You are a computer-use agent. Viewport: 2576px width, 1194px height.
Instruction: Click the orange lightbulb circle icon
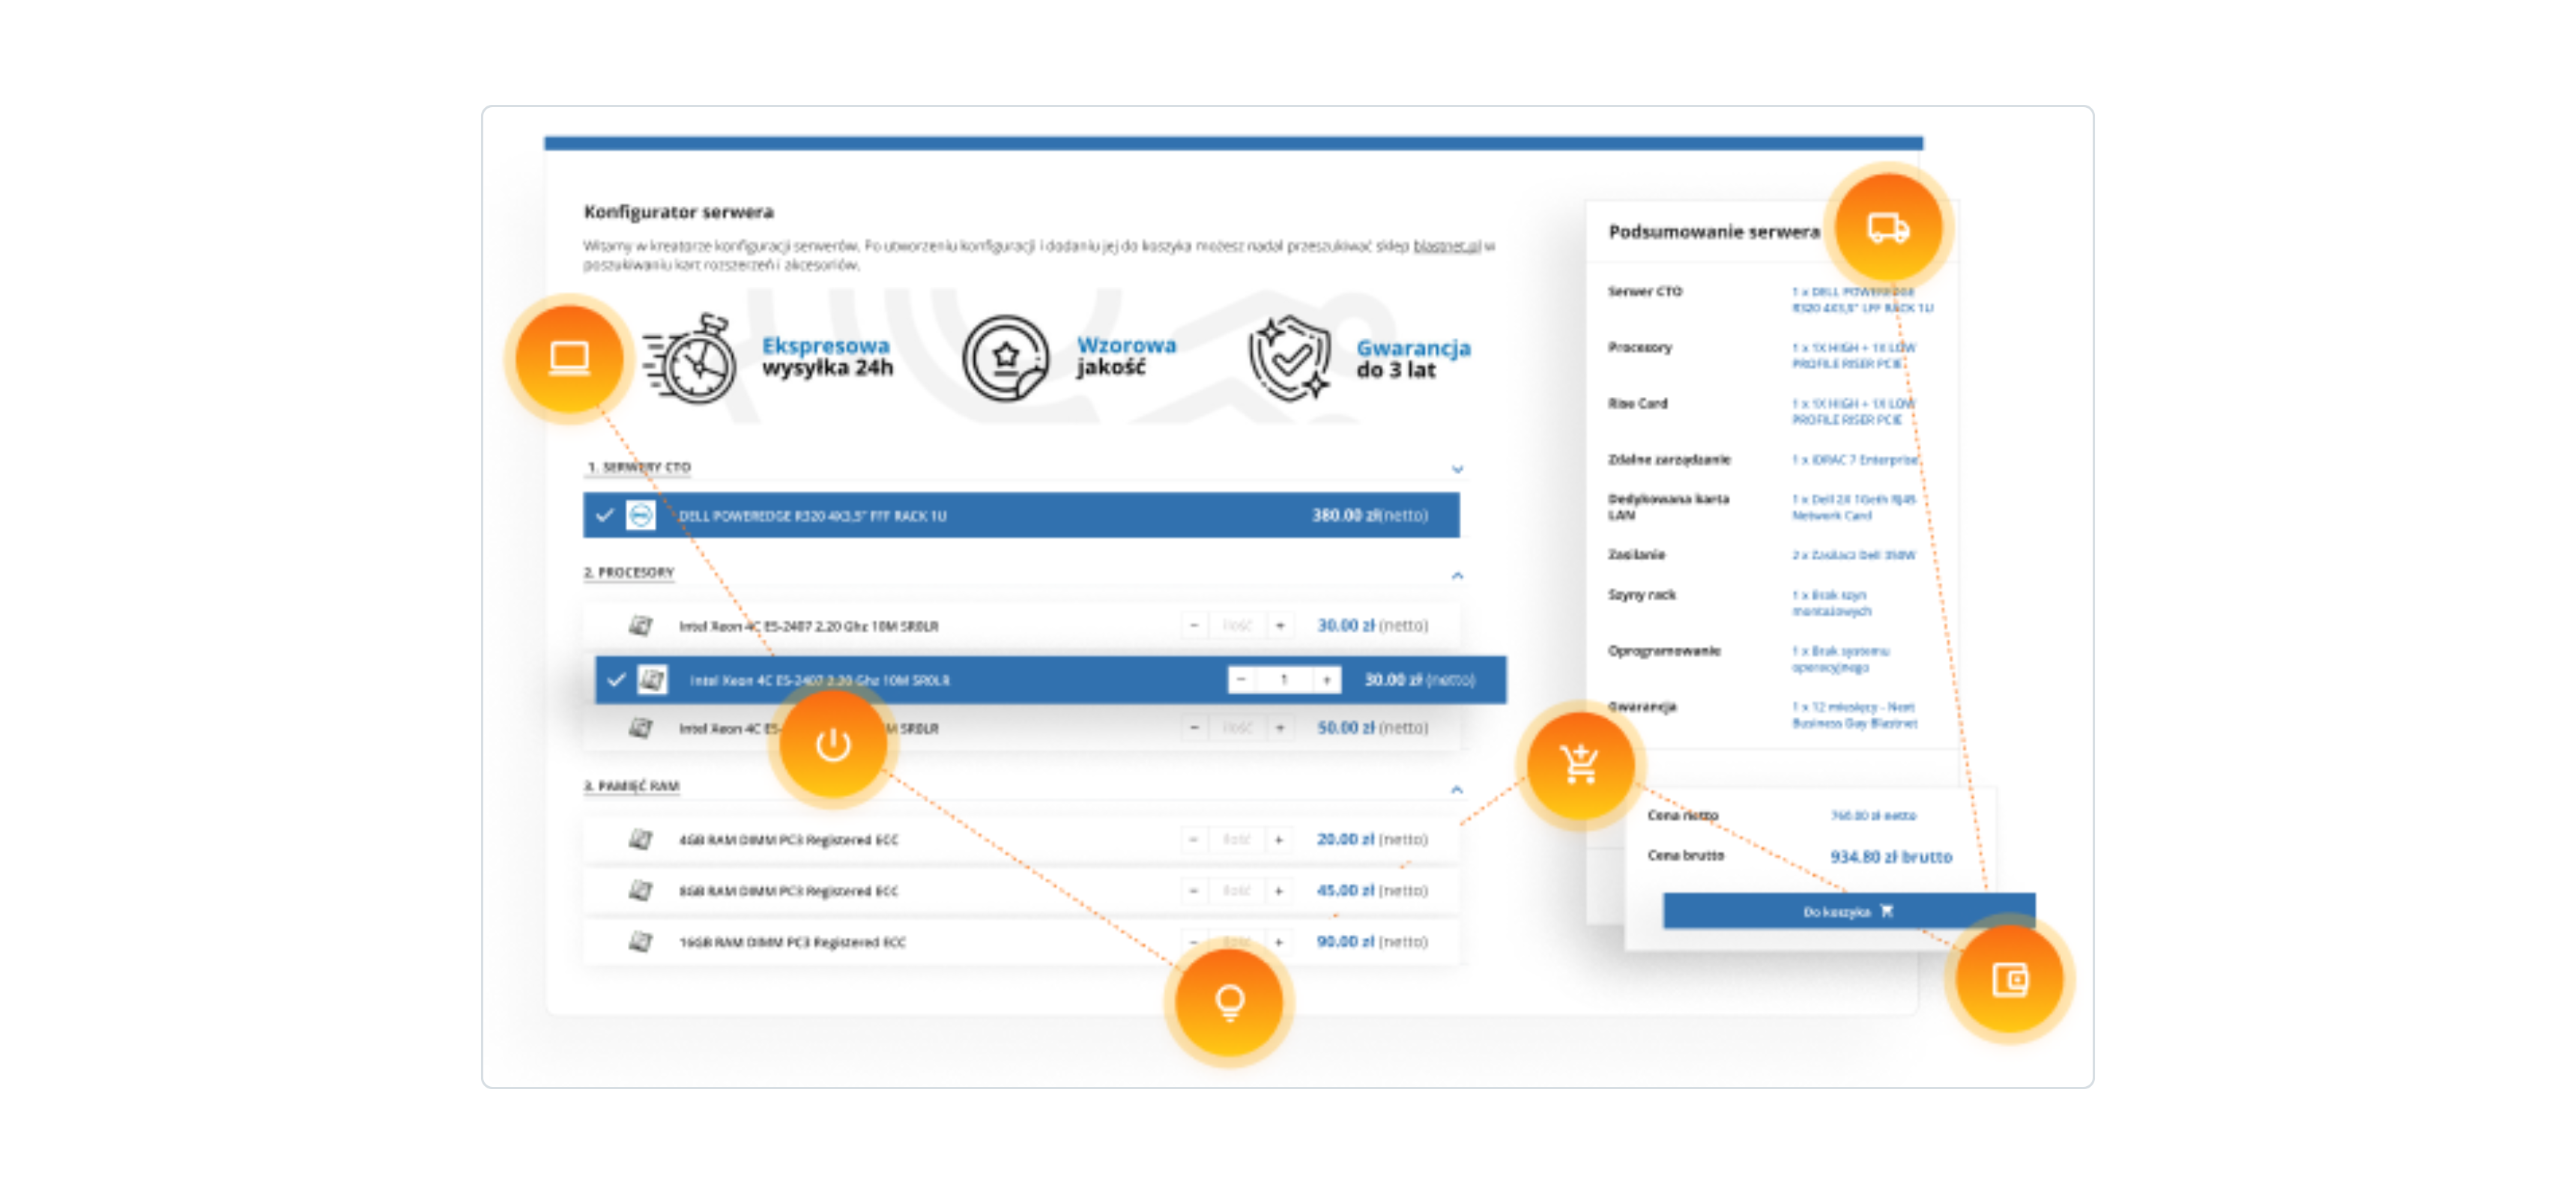(1229, 1000)
